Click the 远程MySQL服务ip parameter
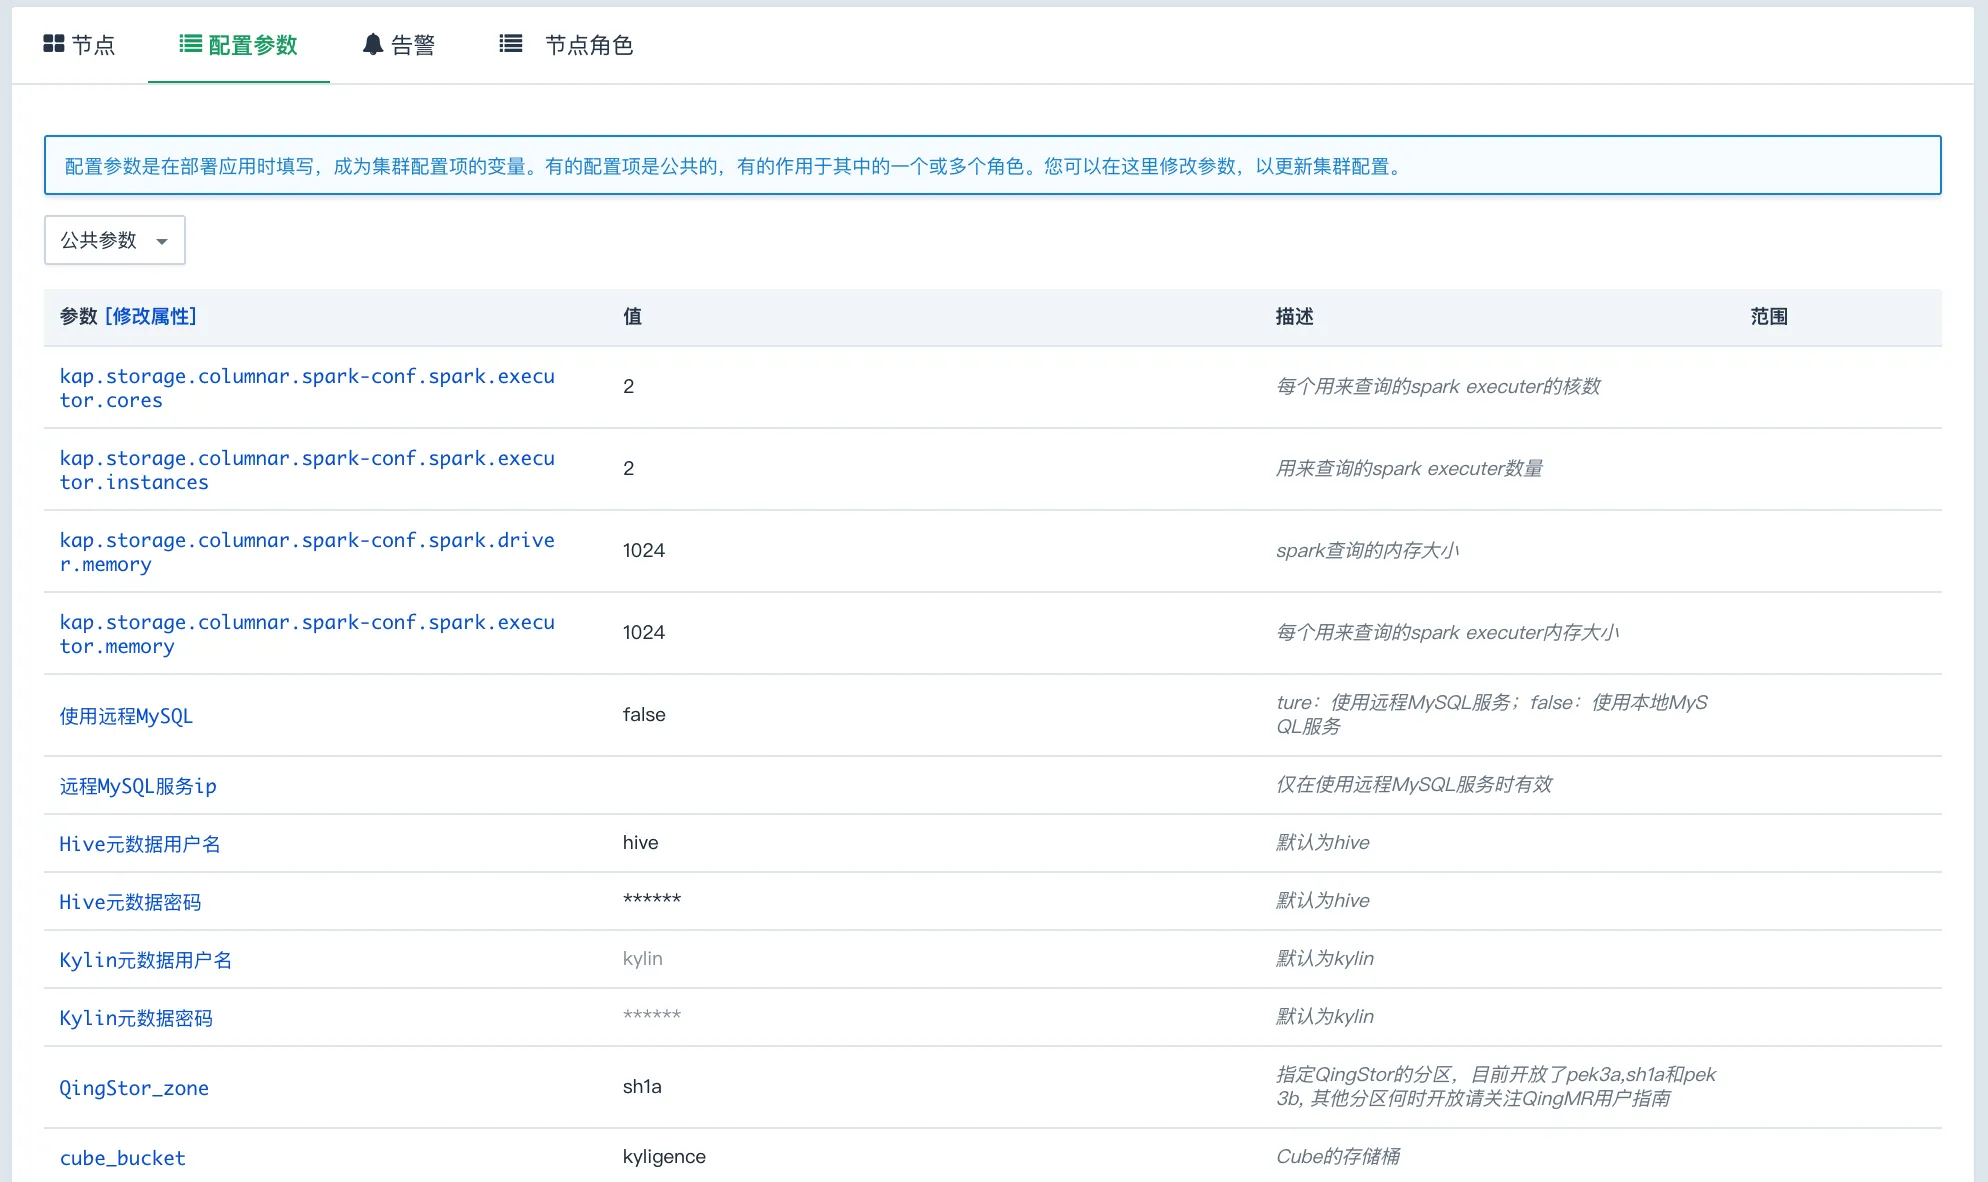 click(138, 786)
